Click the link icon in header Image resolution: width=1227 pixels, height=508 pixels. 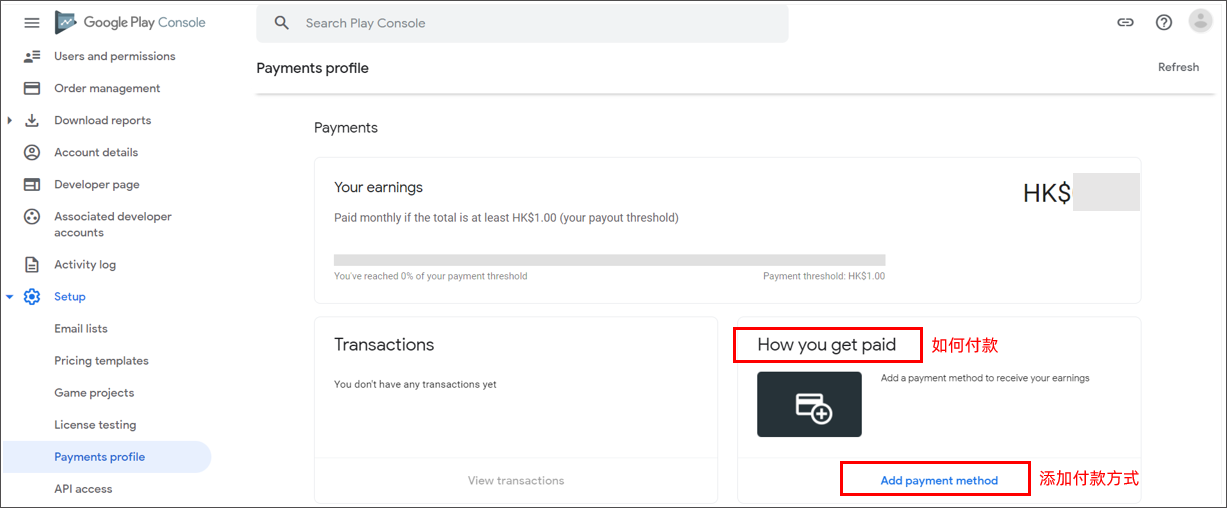1125,22
